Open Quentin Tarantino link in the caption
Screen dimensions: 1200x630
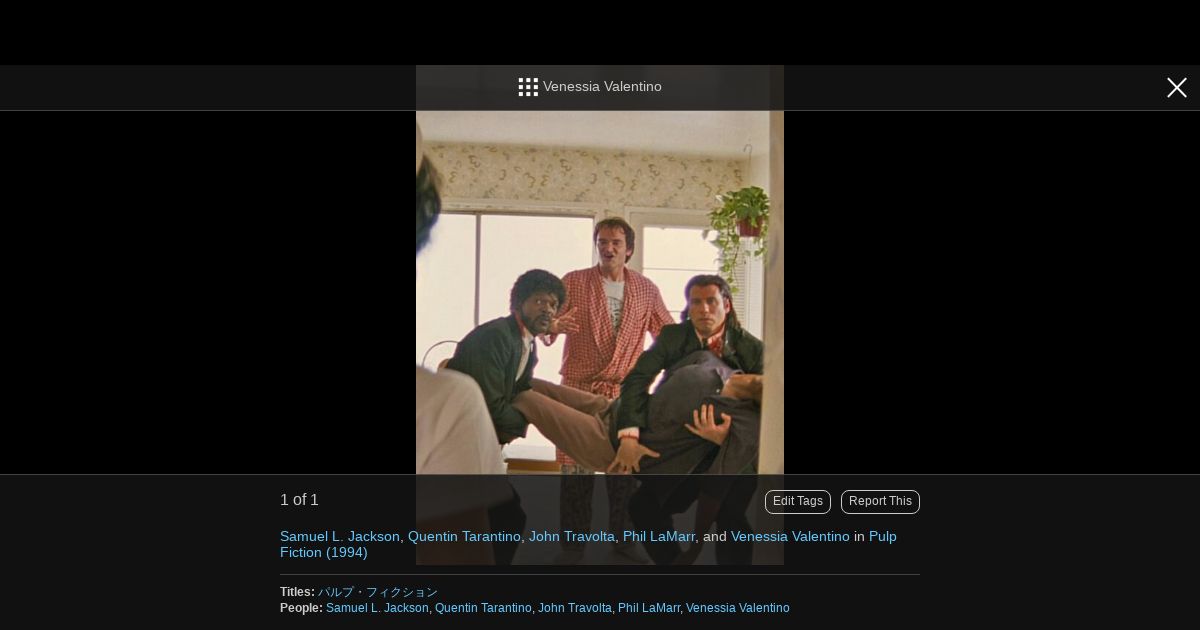[x=464, y=536]
